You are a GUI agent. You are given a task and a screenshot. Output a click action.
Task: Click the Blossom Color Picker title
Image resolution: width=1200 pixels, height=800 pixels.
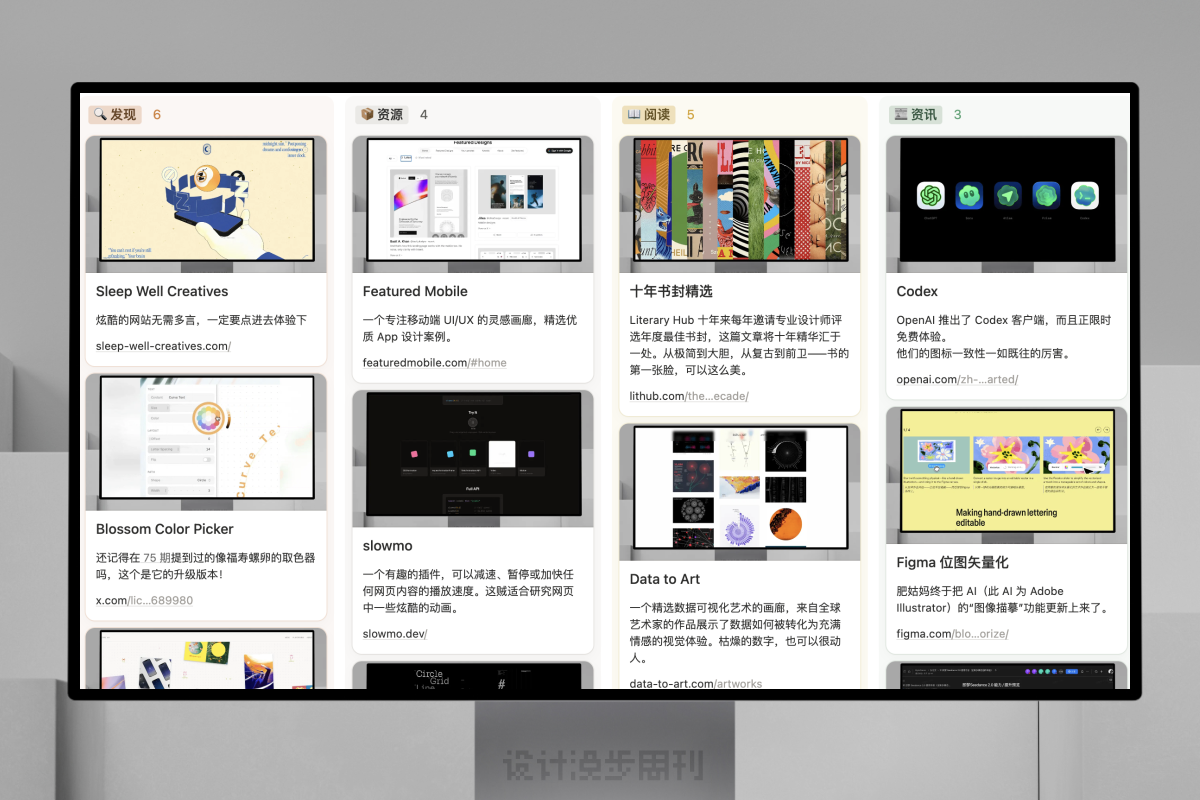pyautogui.click(x=165, y=529)
